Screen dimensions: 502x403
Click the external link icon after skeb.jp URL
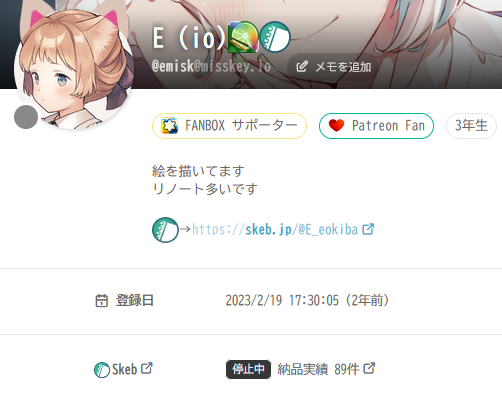[368, 229]
